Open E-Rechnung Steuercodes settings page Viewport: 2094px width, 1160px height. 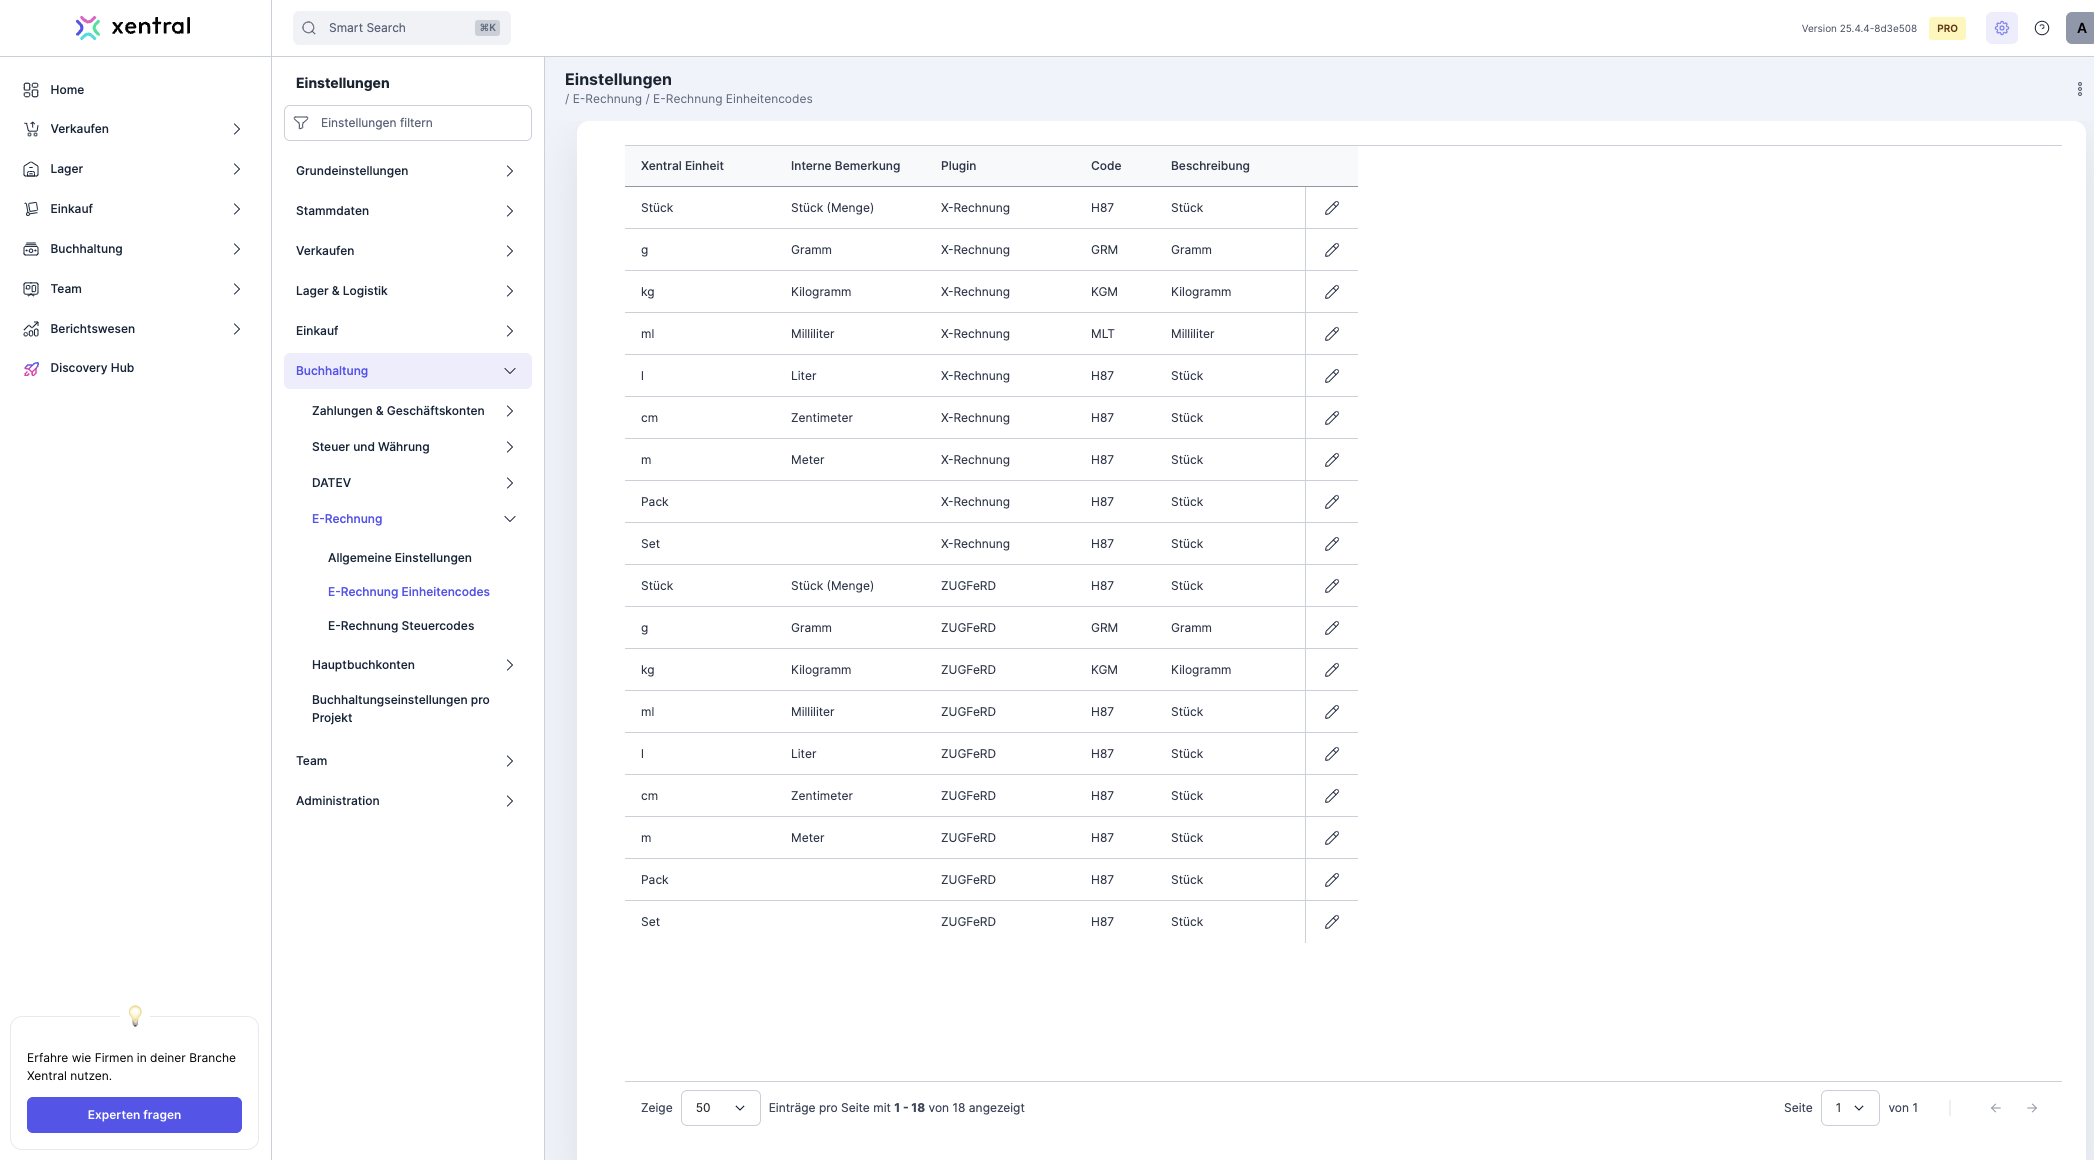(x=400, y=626)
